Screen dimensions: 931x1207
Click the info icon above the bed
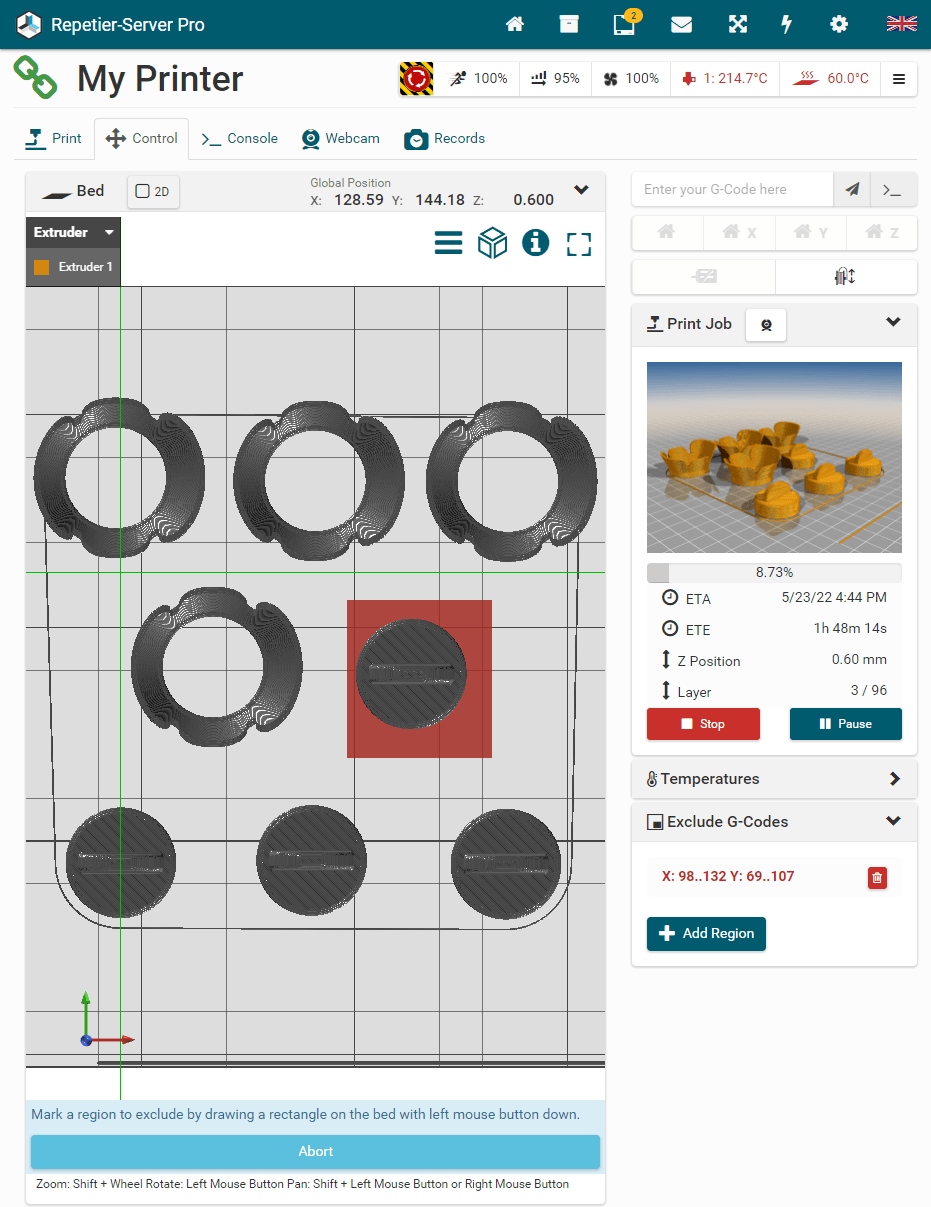click(x=536, y=243)
